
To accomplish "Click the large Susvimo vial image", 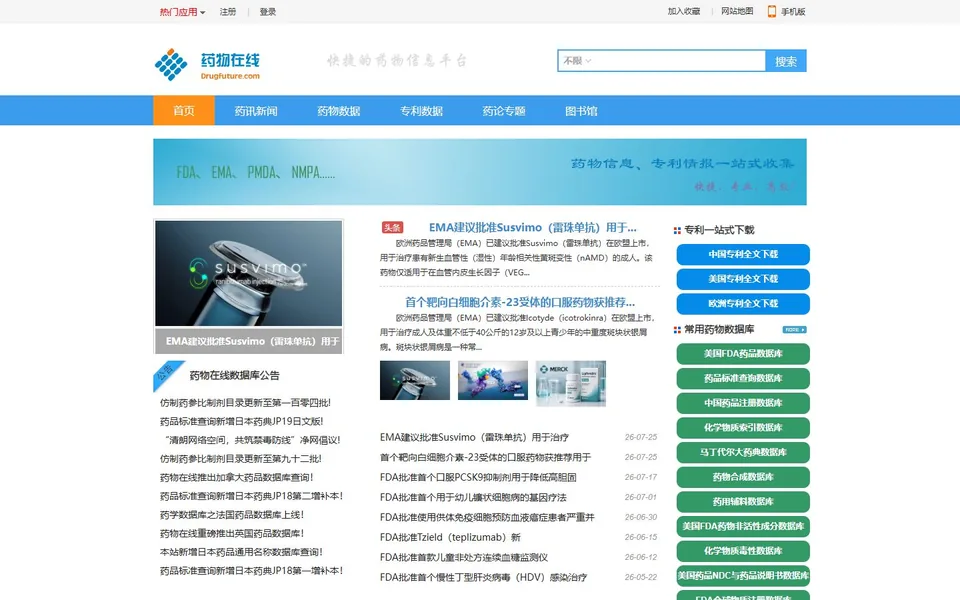I will (x=249, y=273).
